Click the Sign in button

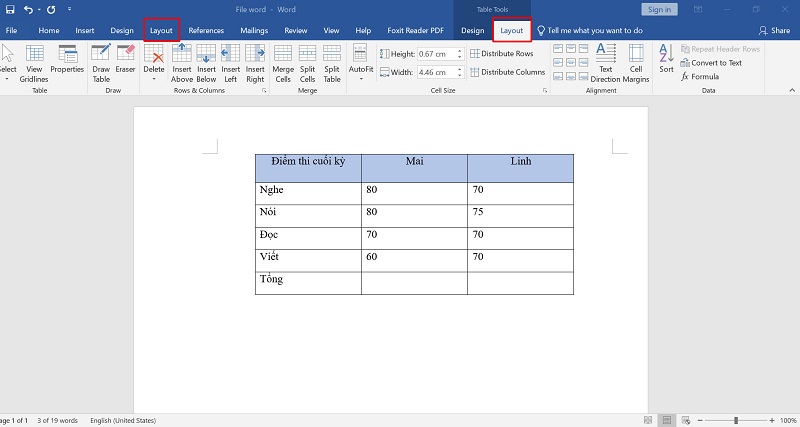659,9
